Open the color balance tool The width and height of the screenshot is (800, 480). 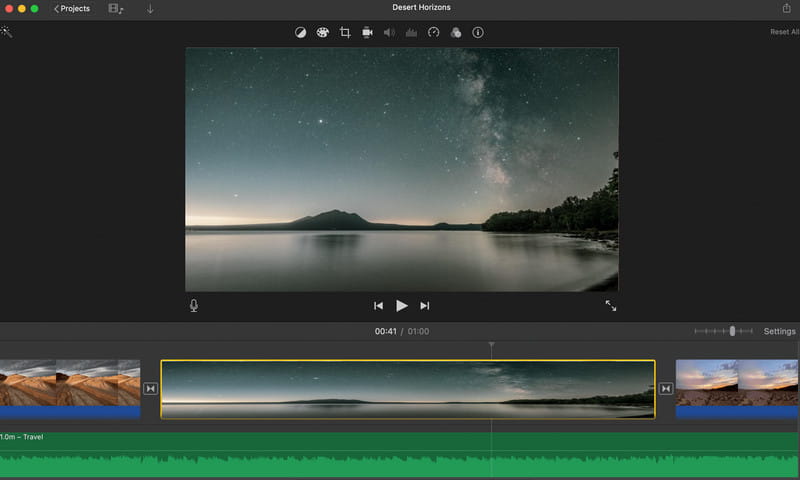301,33
